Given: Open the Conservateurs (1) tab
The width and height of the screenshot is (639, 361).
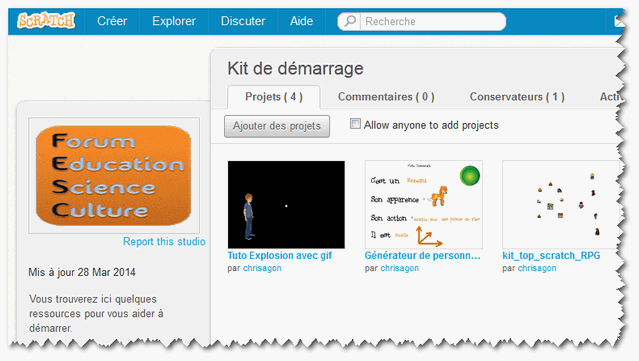Looking at the screenshot, I should pyautogui.click(x=517, y=97).
